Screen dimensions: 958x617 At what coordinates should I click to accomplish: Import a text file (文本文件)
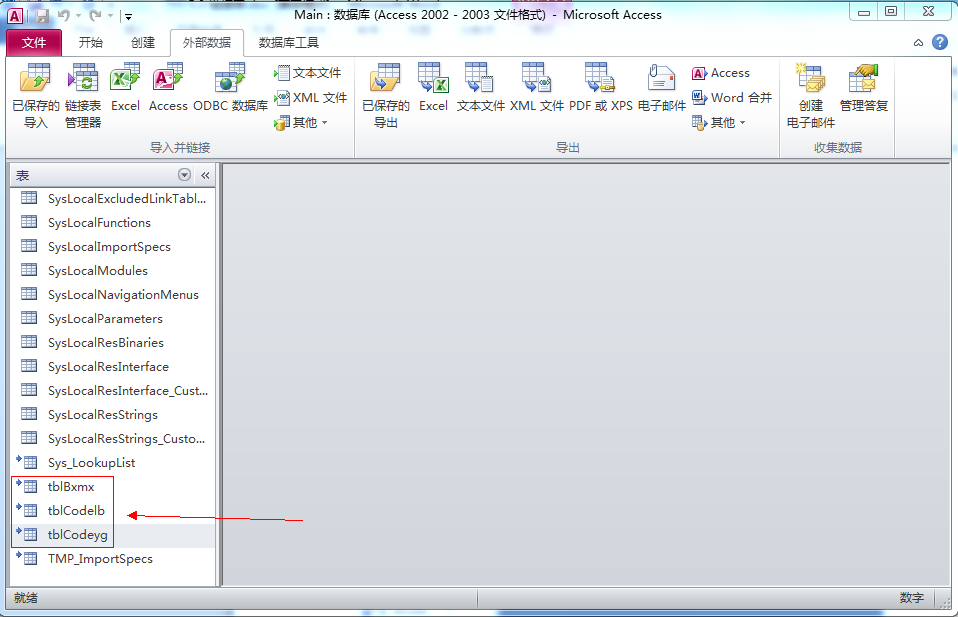click(x=308, y=73)
